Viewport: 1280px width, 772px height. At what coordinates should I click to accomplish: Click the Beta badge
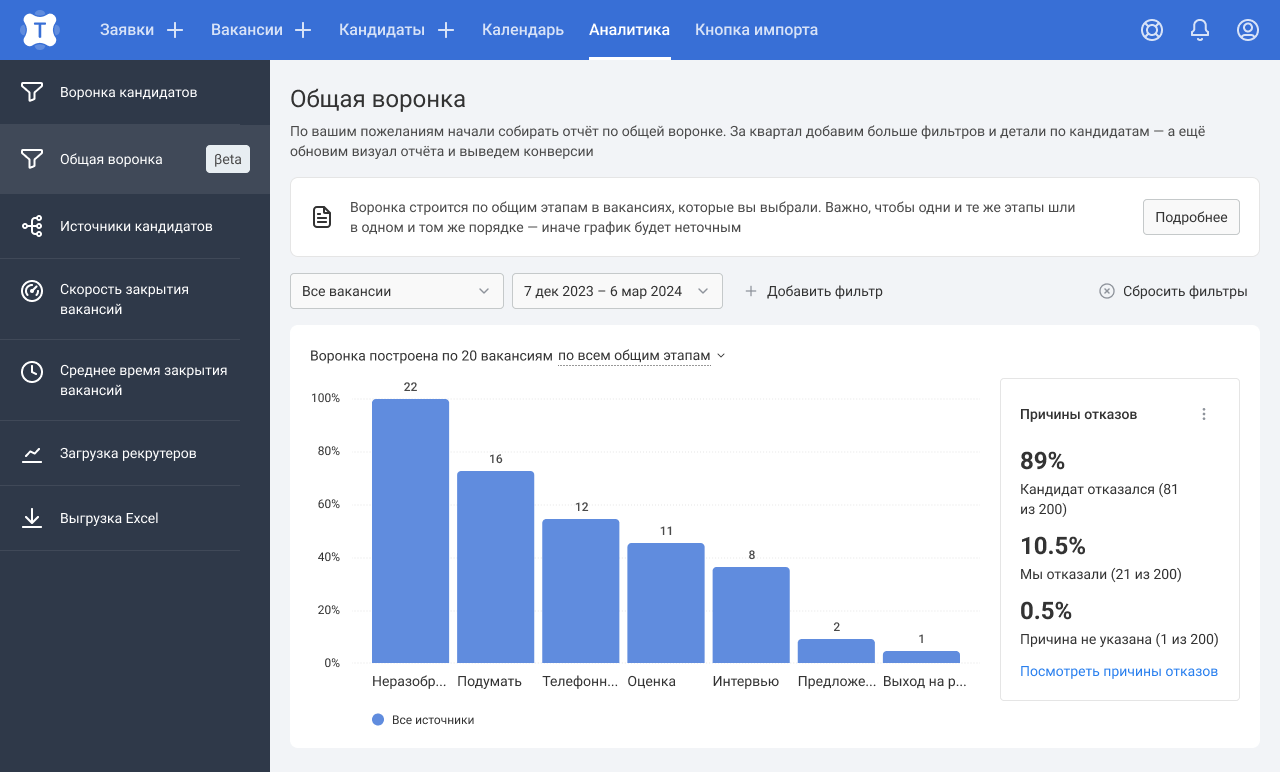point(228,159)
